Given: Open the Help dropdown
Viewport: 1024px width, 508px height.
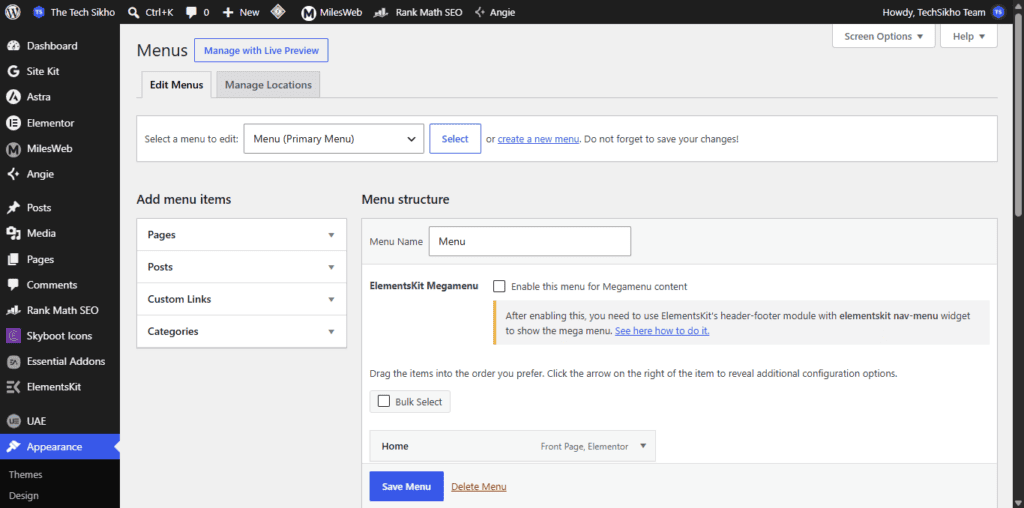Looking at the screenshot, I should (x=968, y=36).
